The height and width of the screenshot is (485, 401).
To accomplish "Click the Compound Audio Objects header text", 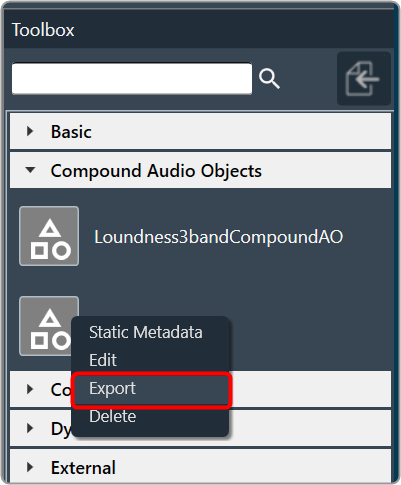I will 156,171.
